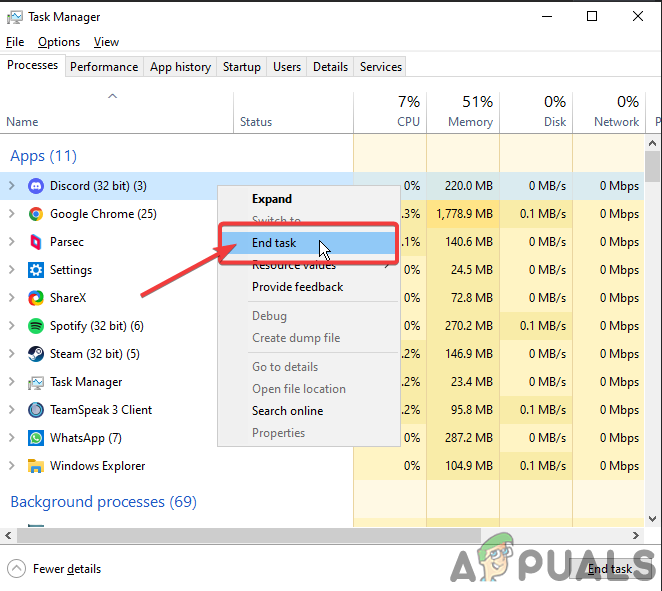Expand the Task Manager process group
Screen dimensions: 662x591
pos(12,382)
